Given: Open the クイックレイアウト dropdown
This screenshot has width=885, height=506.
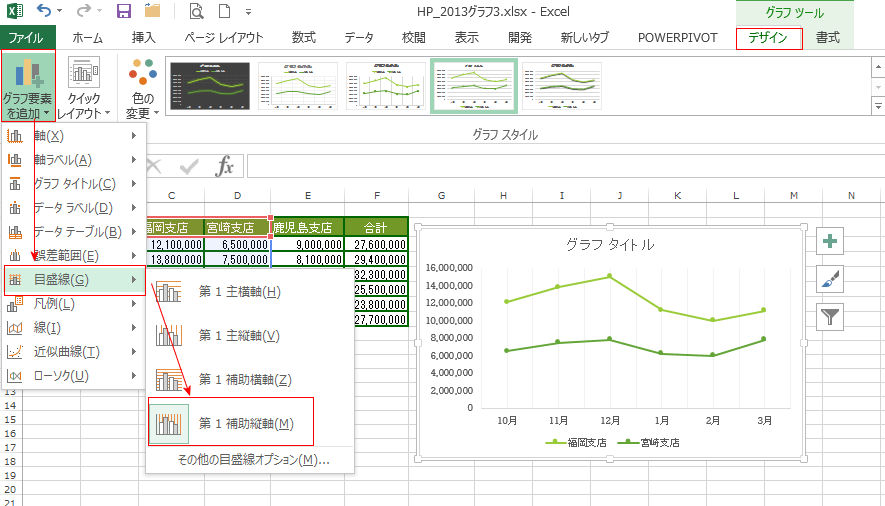Looking at the screenshot, I should (84, 86).
